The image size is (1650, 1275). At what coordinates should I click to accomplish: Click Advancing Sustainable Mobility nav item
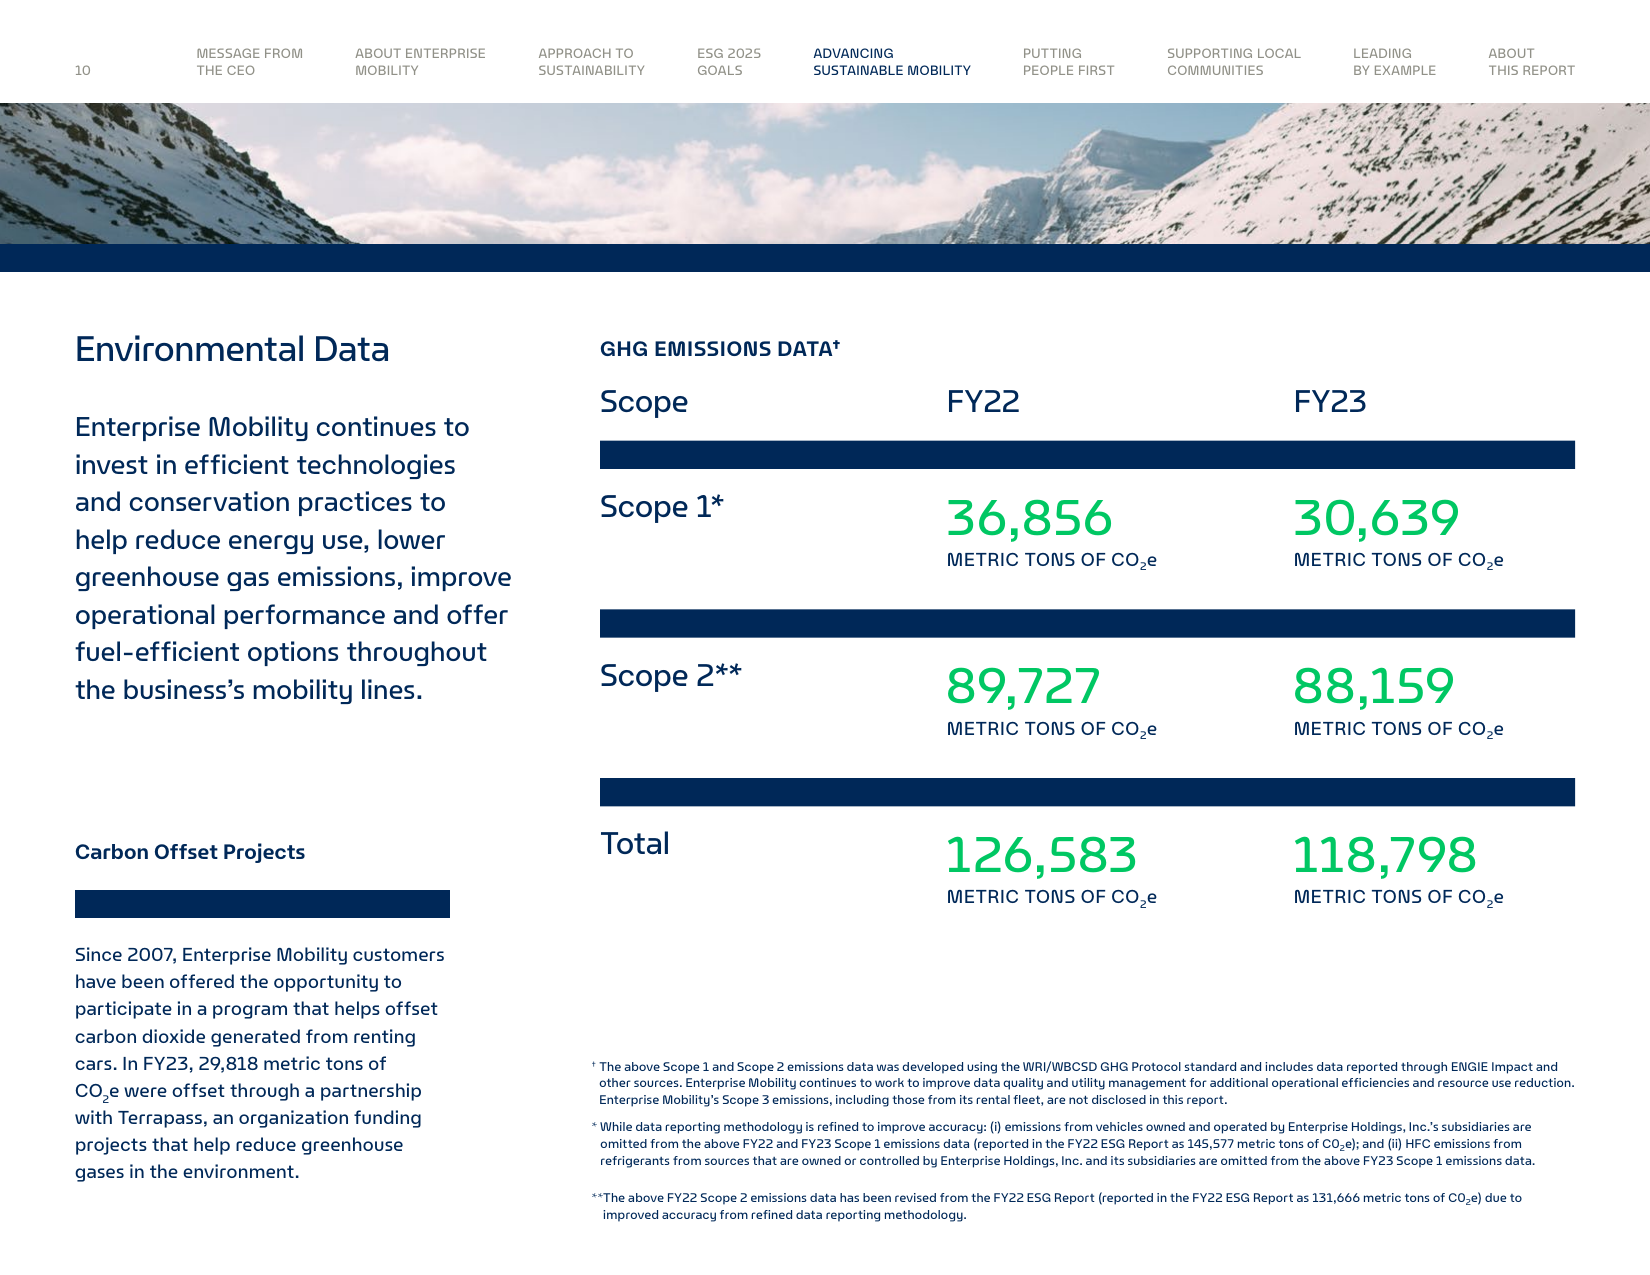[x=892, y=62]
